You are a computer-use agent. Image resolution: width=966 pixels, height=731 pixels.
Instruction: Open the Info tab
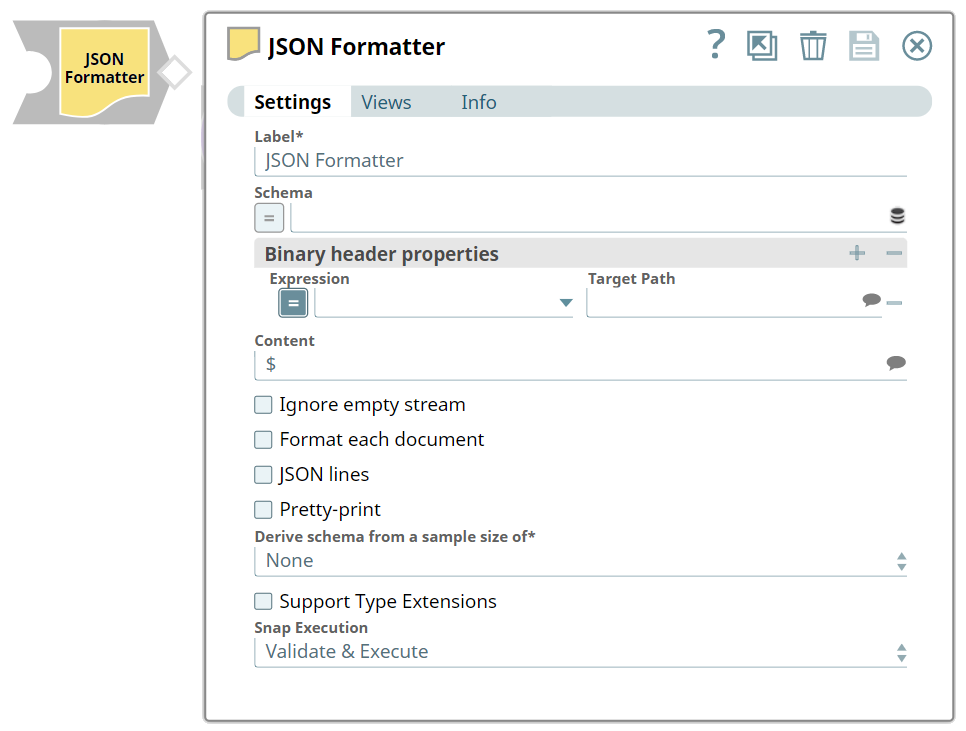pos(478,101)
